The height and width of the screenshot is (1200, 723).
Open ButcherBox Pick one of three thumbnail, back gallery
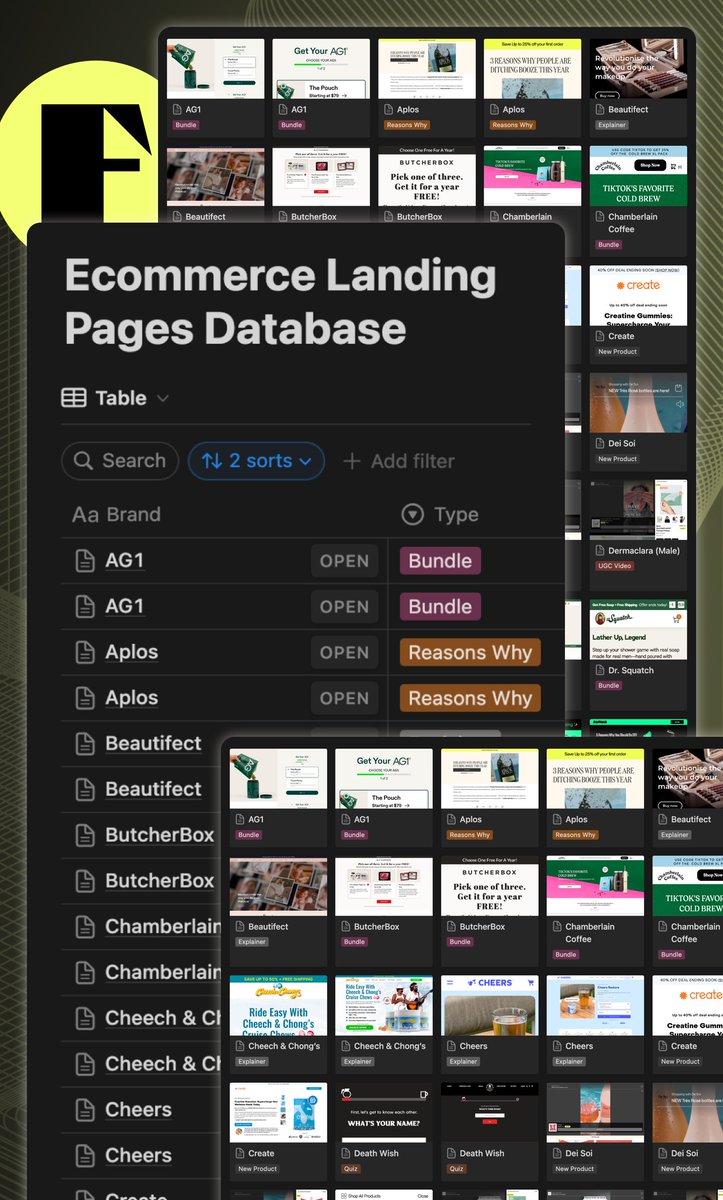click(427, 176)
